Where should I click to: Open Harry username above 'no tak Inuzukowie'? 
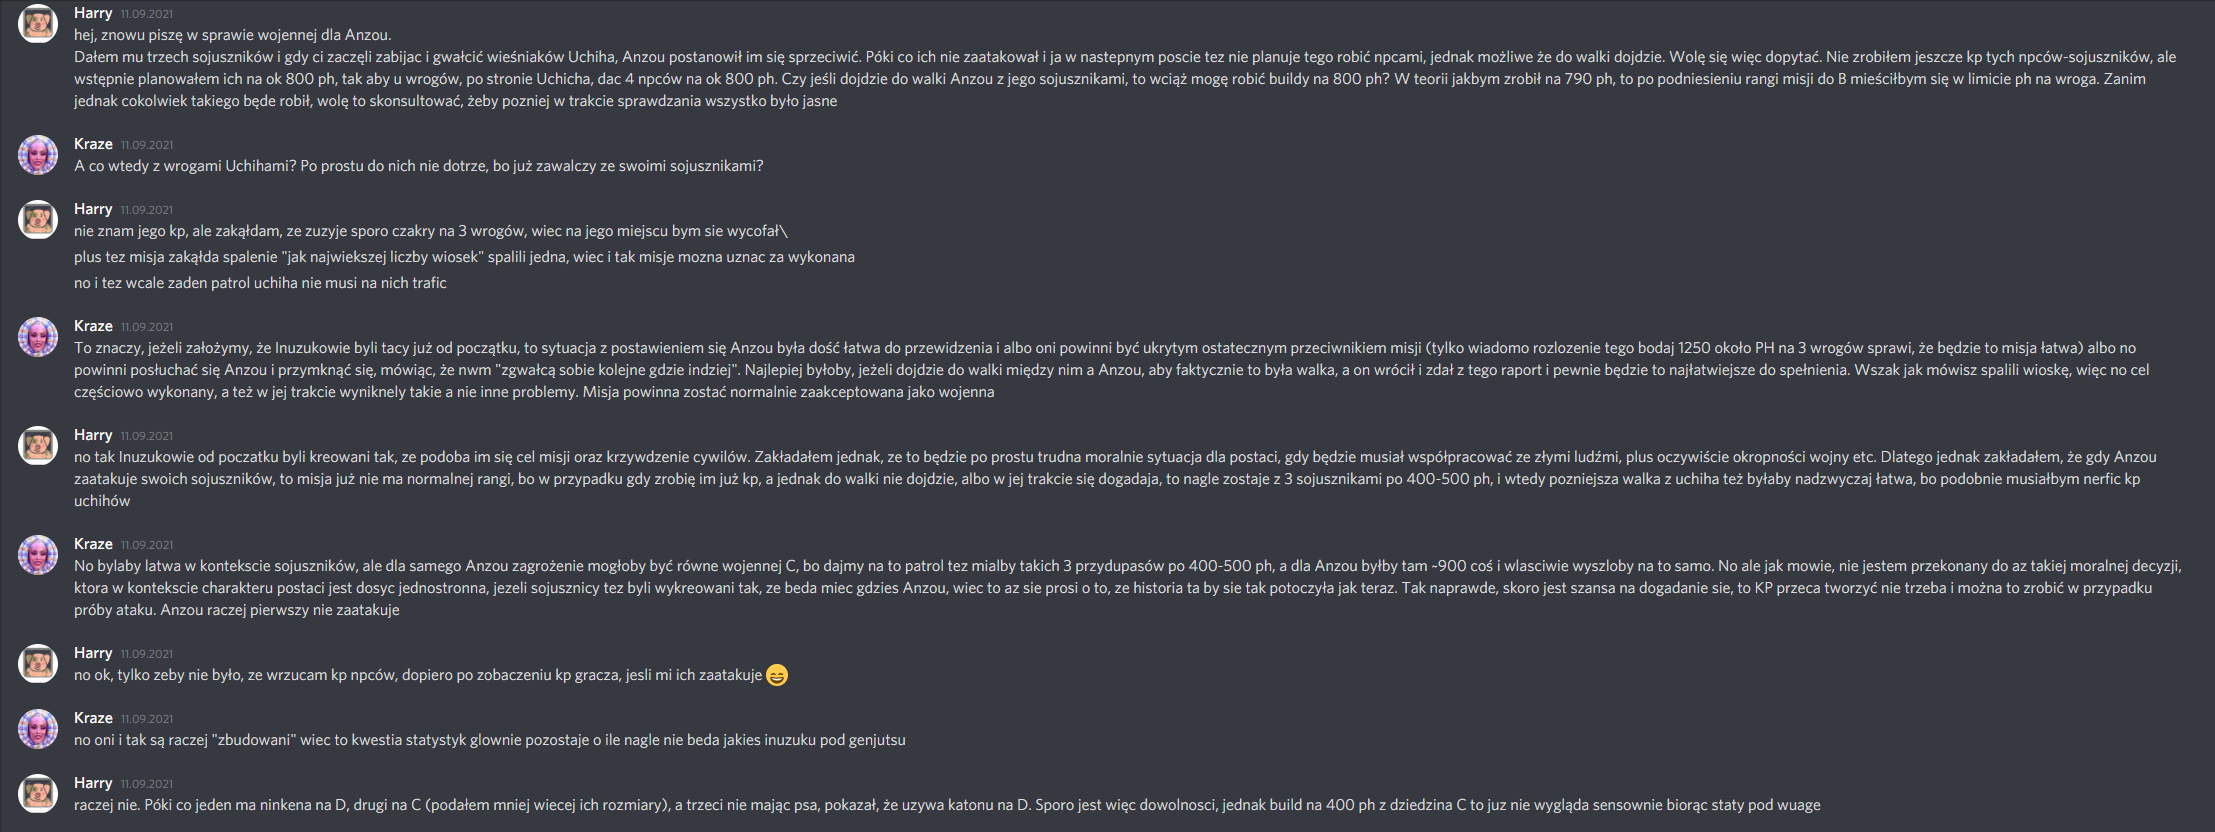coord(93,435)
